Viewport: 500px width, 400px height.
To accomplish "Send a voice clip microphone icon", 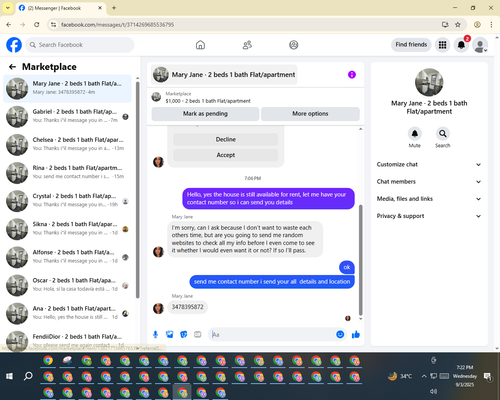I will tap(155, 334).
